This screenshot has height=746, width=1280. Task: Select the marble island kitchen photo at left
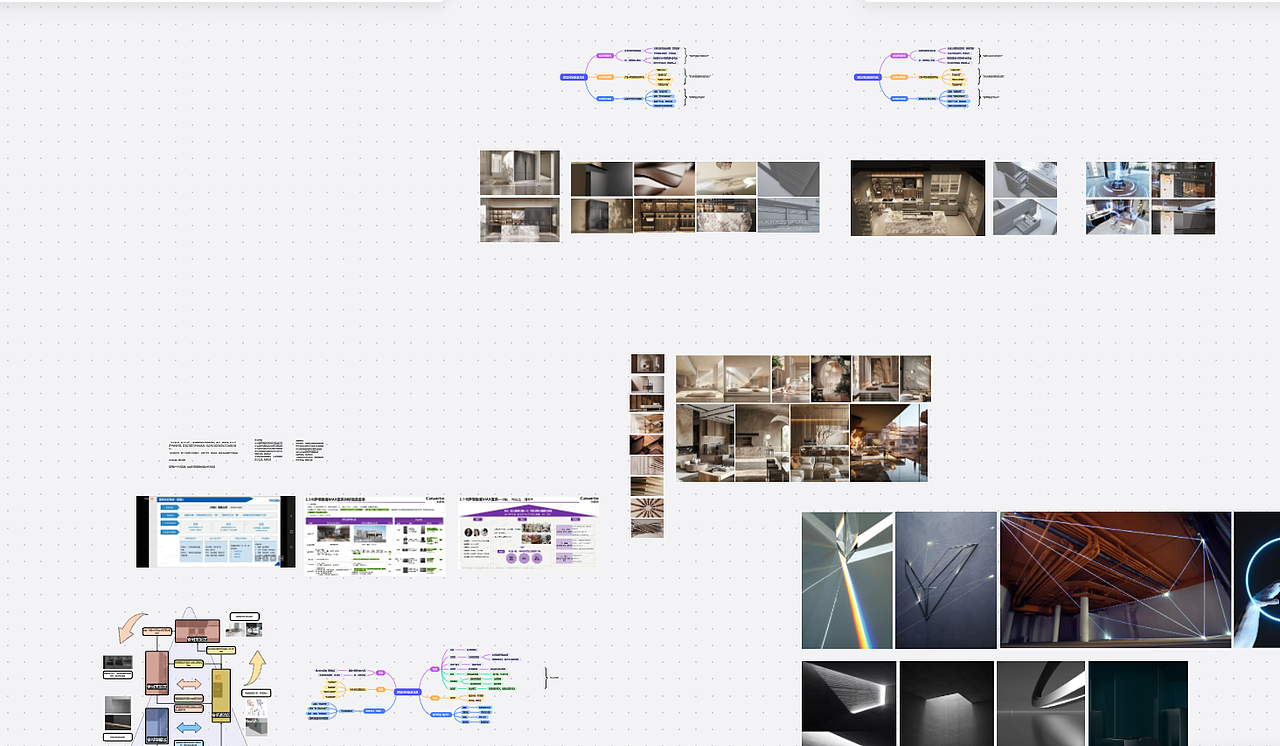[x=520, y=220]
